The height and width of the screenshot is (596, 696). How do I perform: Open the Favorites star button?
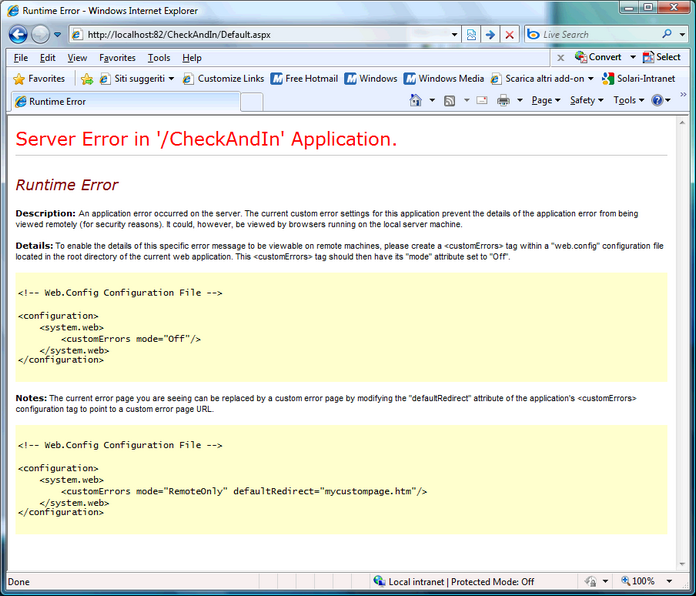(x=39, y=79)
